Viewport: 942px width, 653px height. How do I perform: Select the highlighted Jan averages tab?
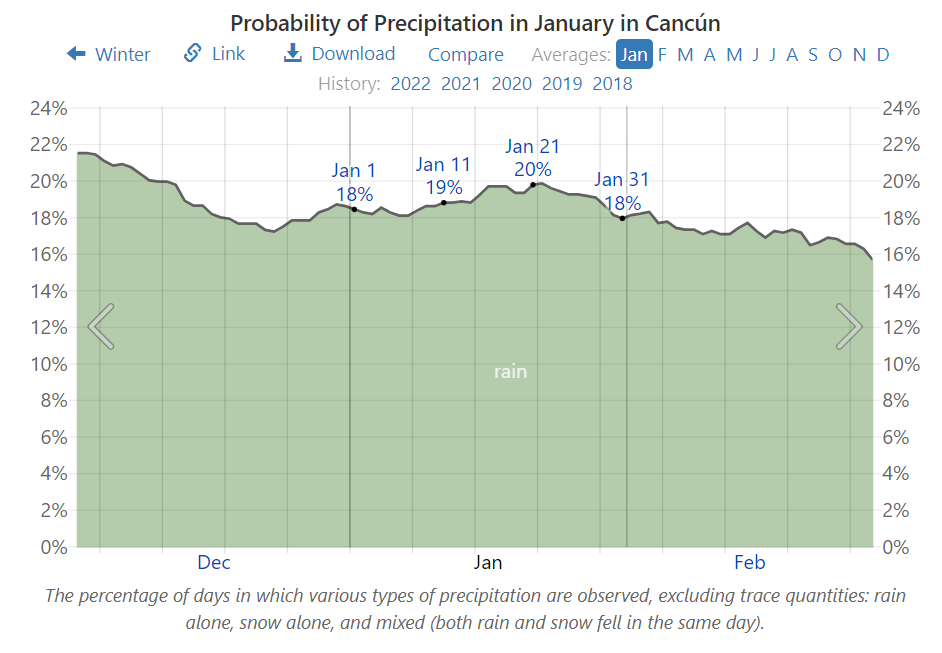pyautogui.click(x=634, y=54)
